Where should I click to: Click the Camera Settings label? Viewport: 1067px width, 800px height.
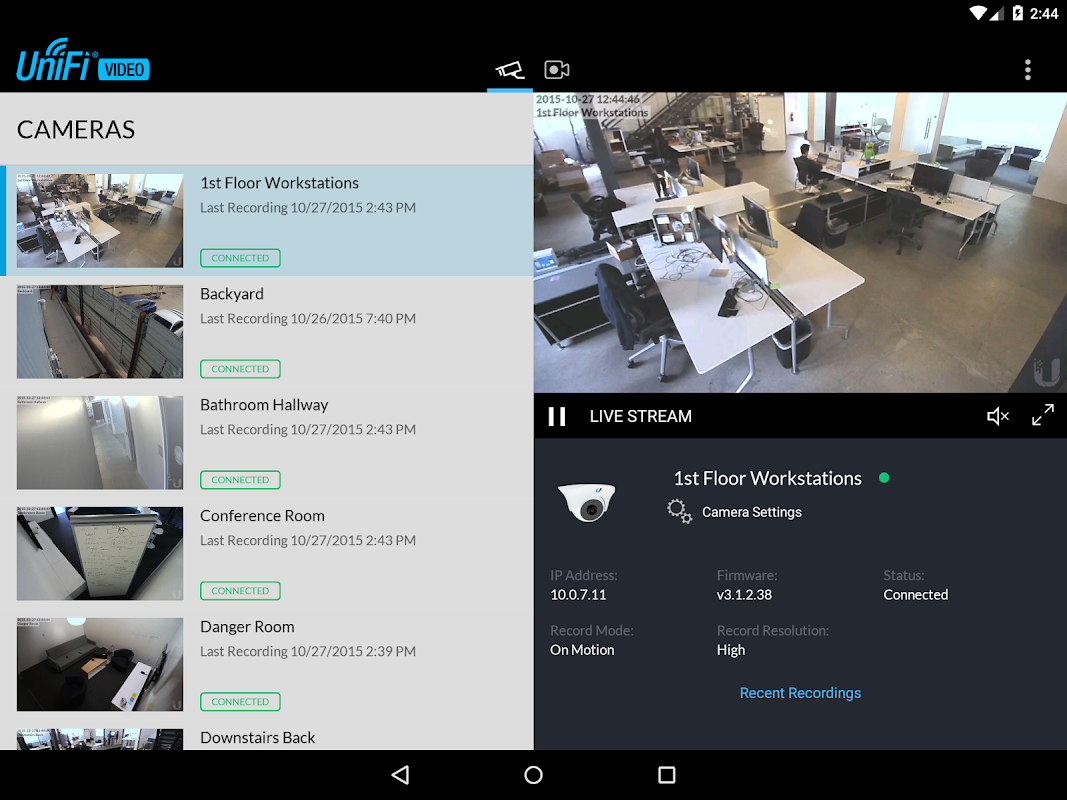pyautogui.click(x=751, y=512)
